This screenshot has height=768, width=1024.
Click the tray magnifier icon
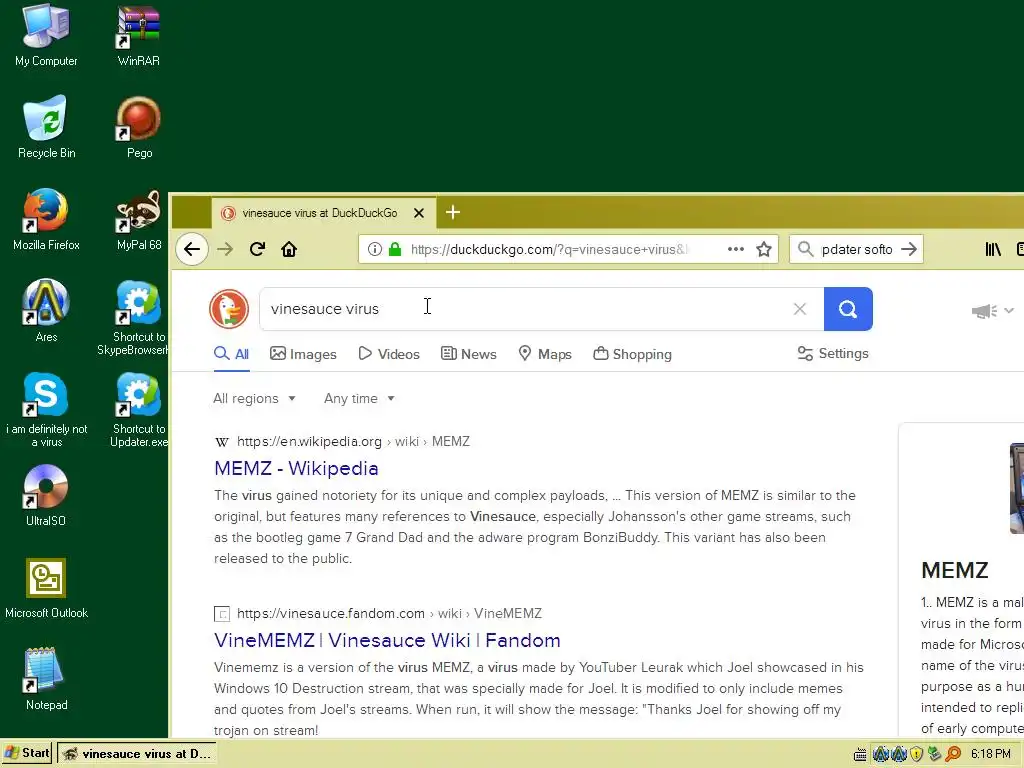point(953,754)
